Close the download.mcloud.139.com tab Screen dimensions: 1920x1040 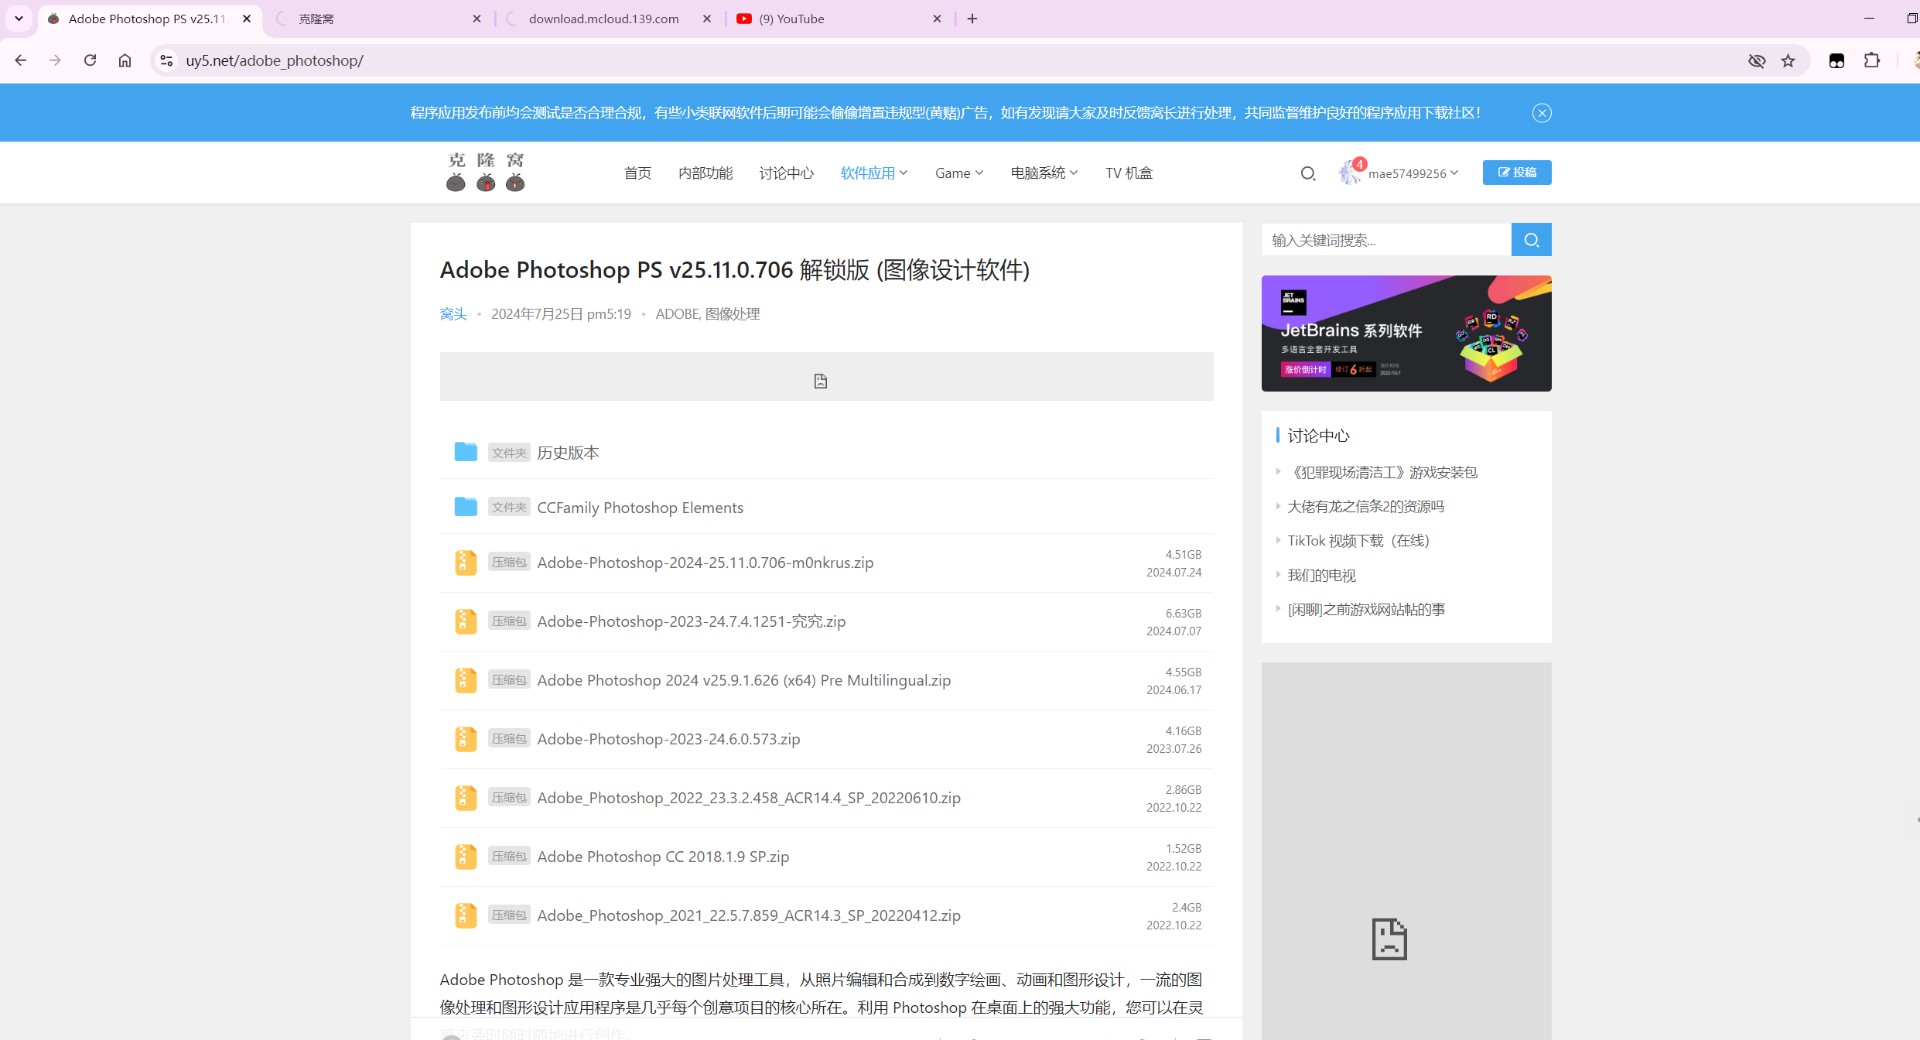(x=707, y=18)
